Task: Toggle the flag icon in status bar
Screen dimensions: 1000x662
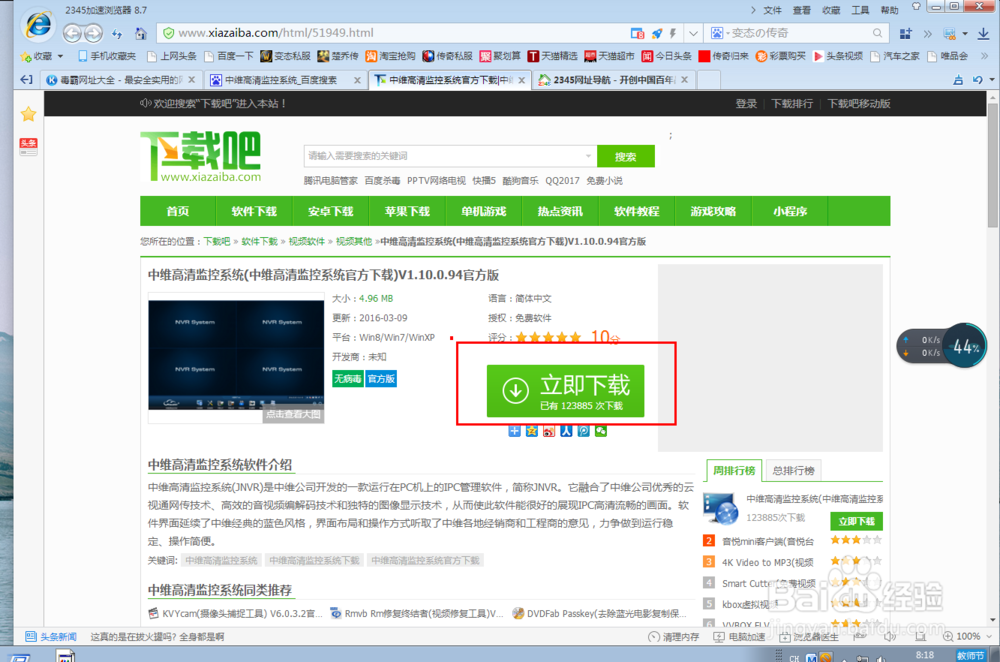Action: click(x=861, y=636)
